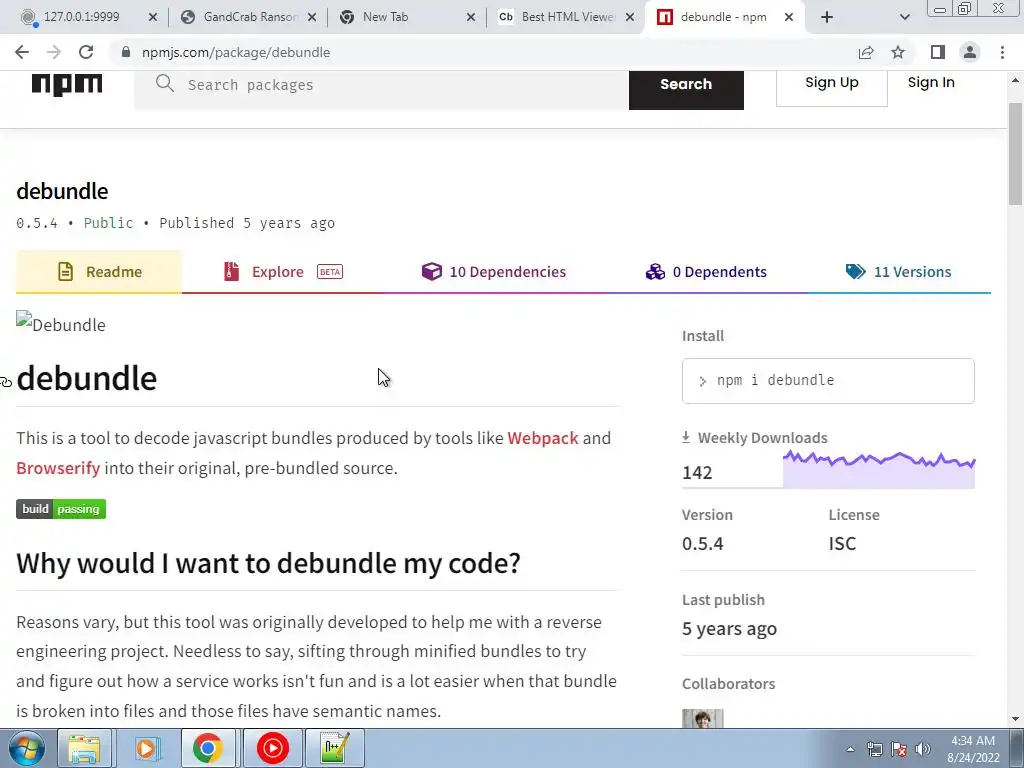
Task: Click the Chrome taskbar icon
Action: [x=207, y=748]
